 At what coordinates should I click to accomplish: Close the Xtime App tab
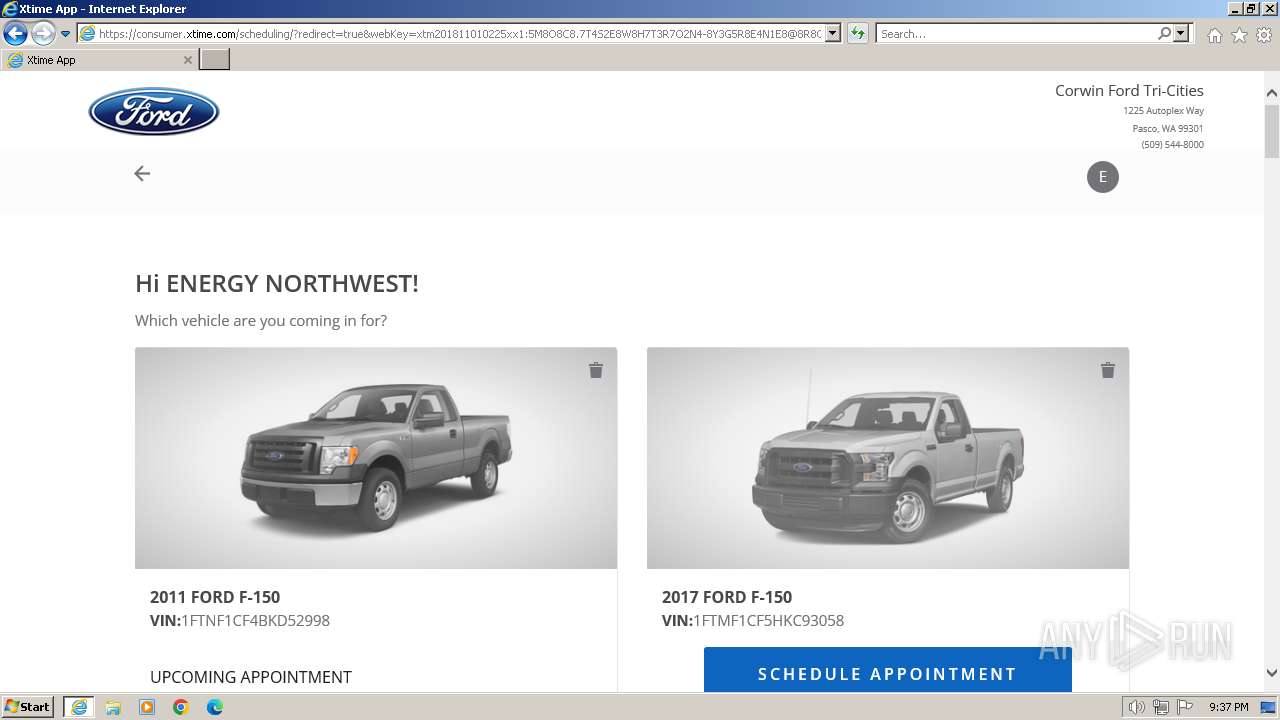point(187,60)
